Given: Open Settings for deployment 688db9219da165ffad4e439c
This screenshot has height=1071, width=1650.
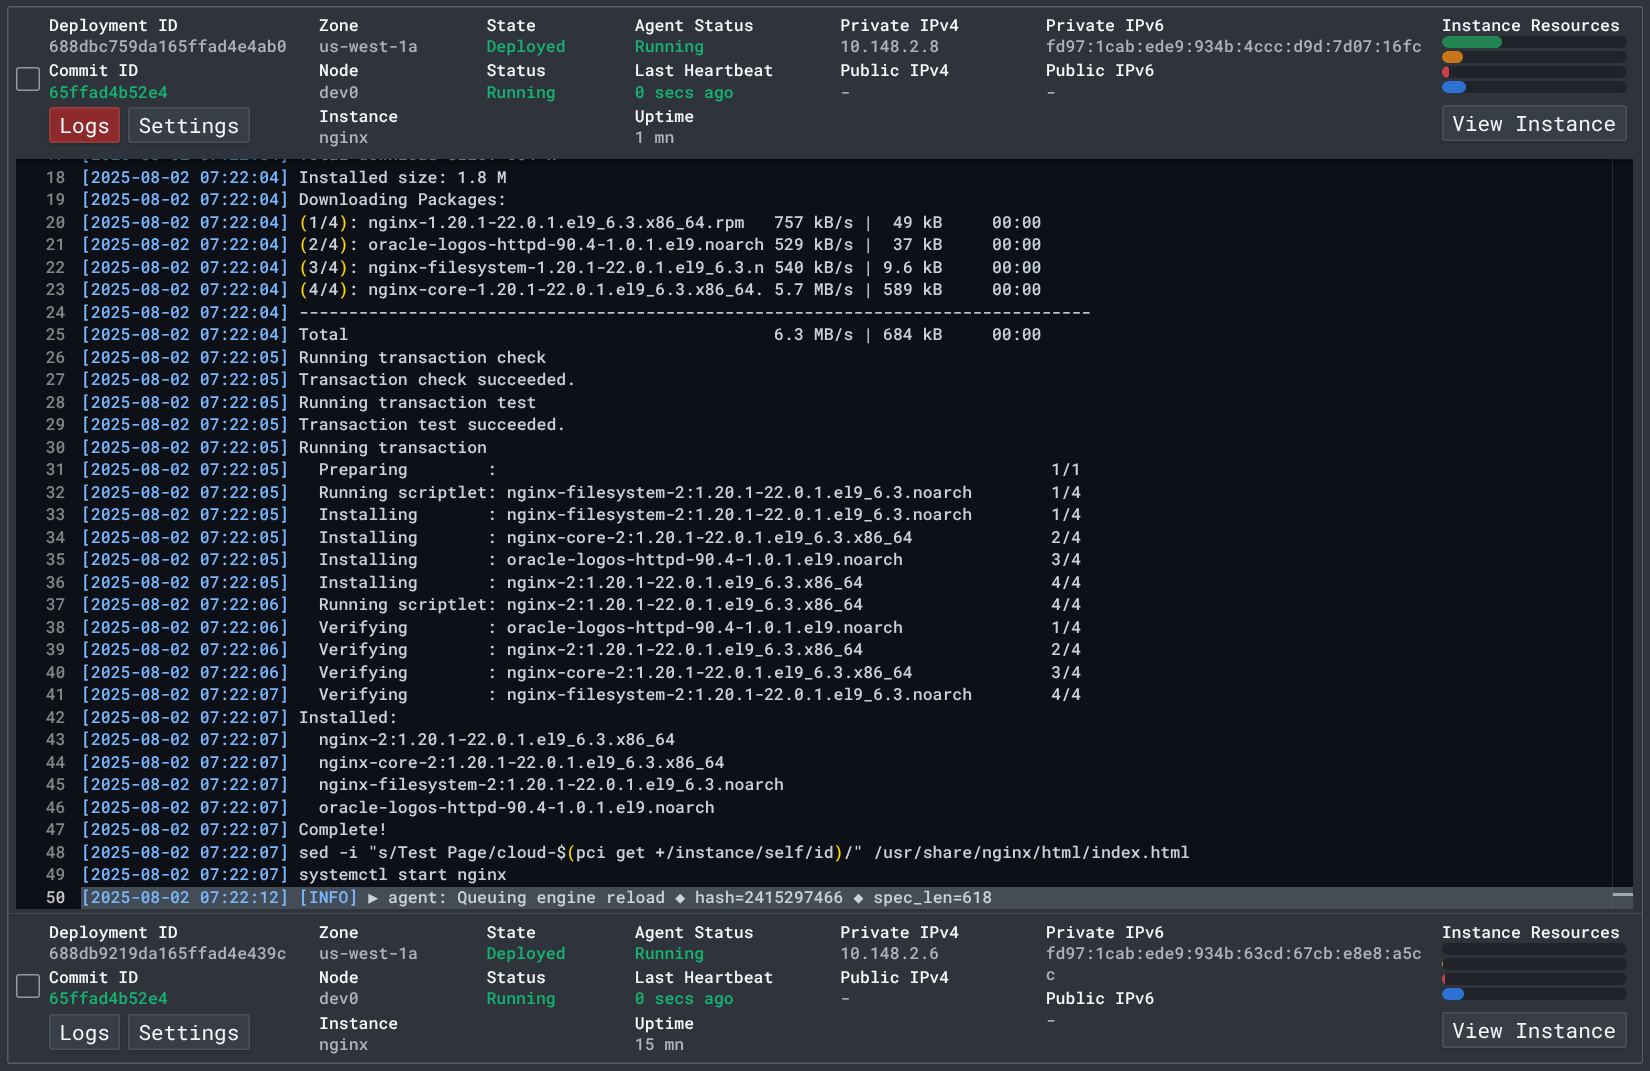Looking at the screenshot, I should click(189, 1033).
